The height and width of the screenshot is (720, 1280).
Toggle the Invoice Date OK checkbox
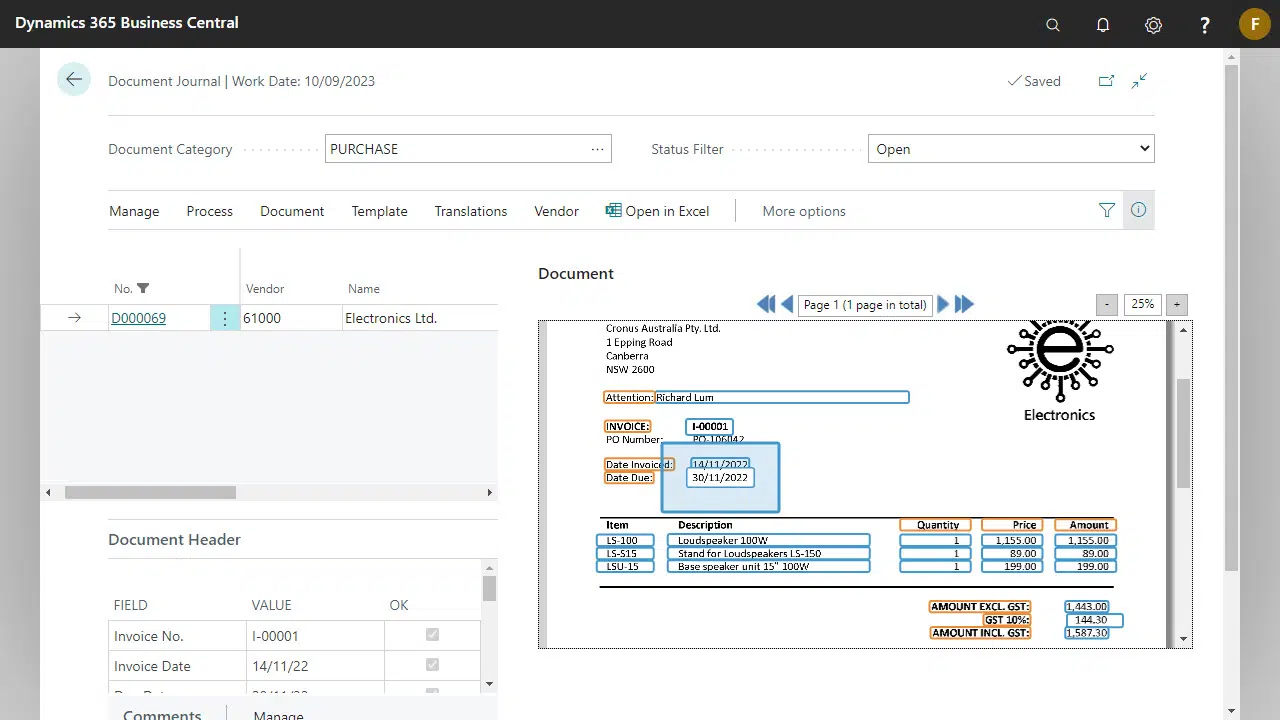click(x=432, y=665)
